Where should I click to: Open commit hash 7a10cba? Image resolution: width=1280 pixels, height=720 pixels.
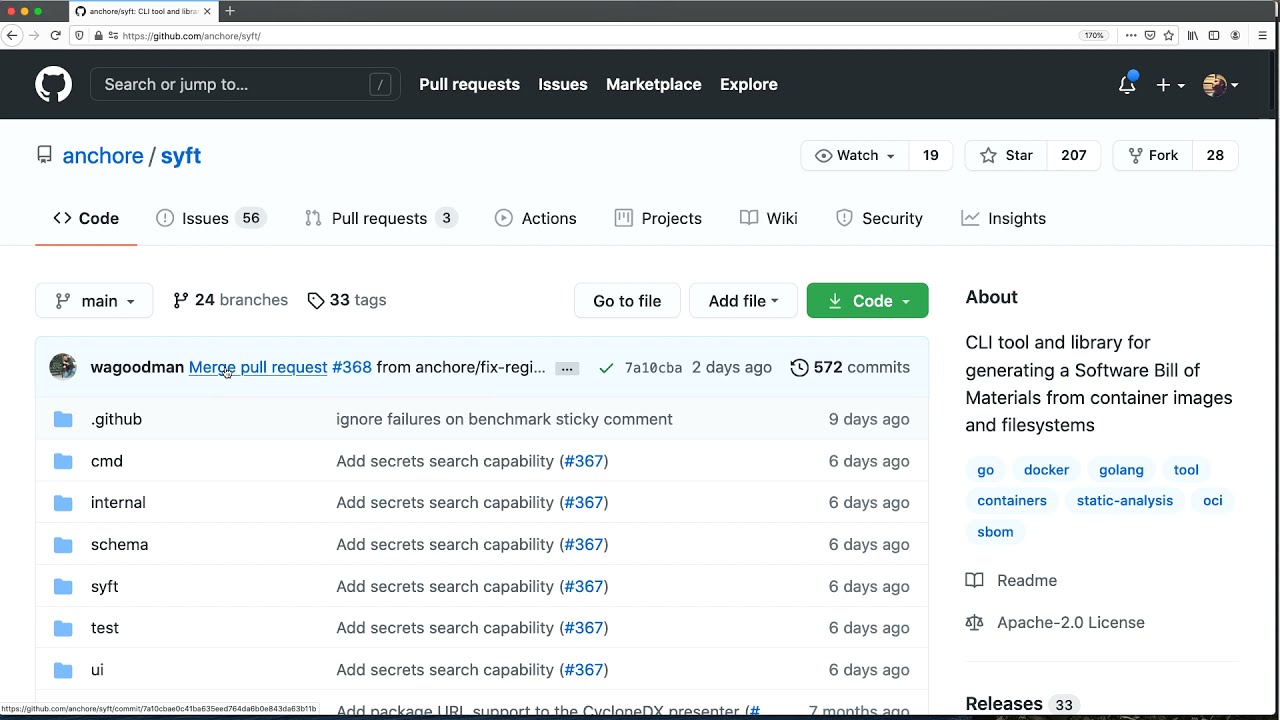tap(653, 368)
